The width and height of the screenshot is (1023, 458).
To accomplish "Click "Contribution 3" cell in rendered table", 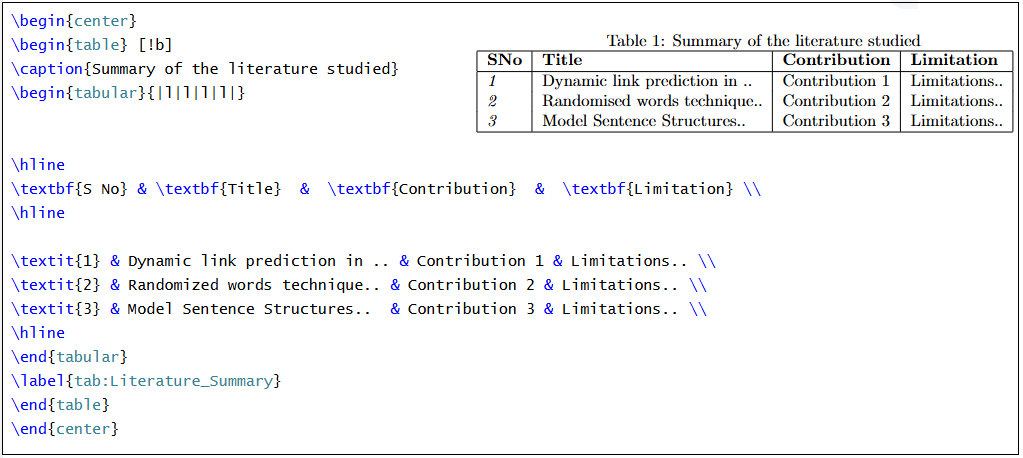I will click(x=836, y=121).
